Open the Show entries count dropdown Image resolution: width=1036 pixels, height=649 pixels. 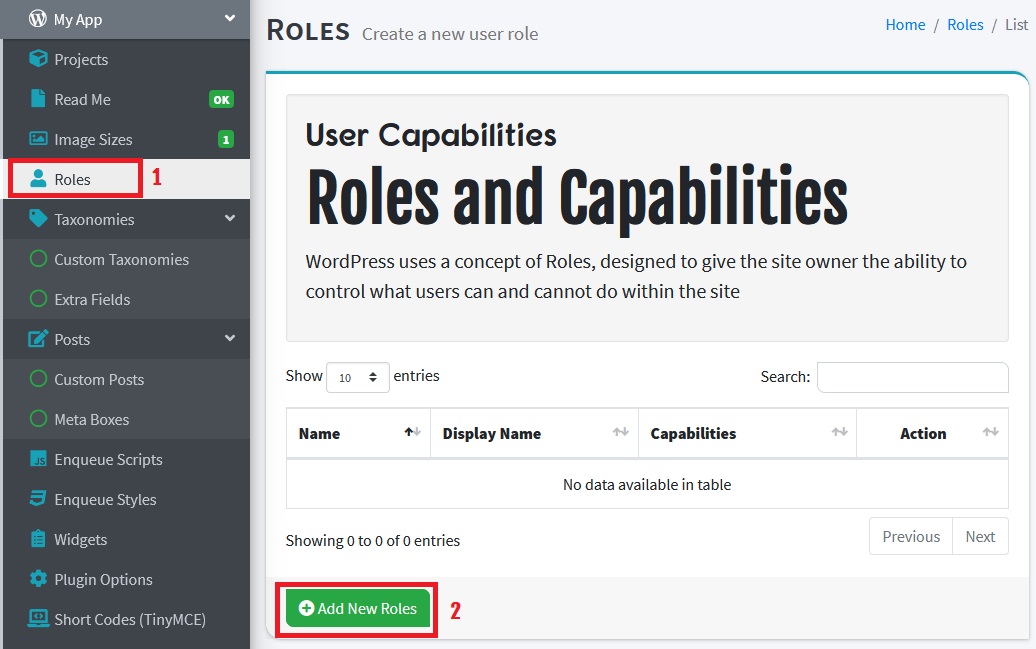357,377
